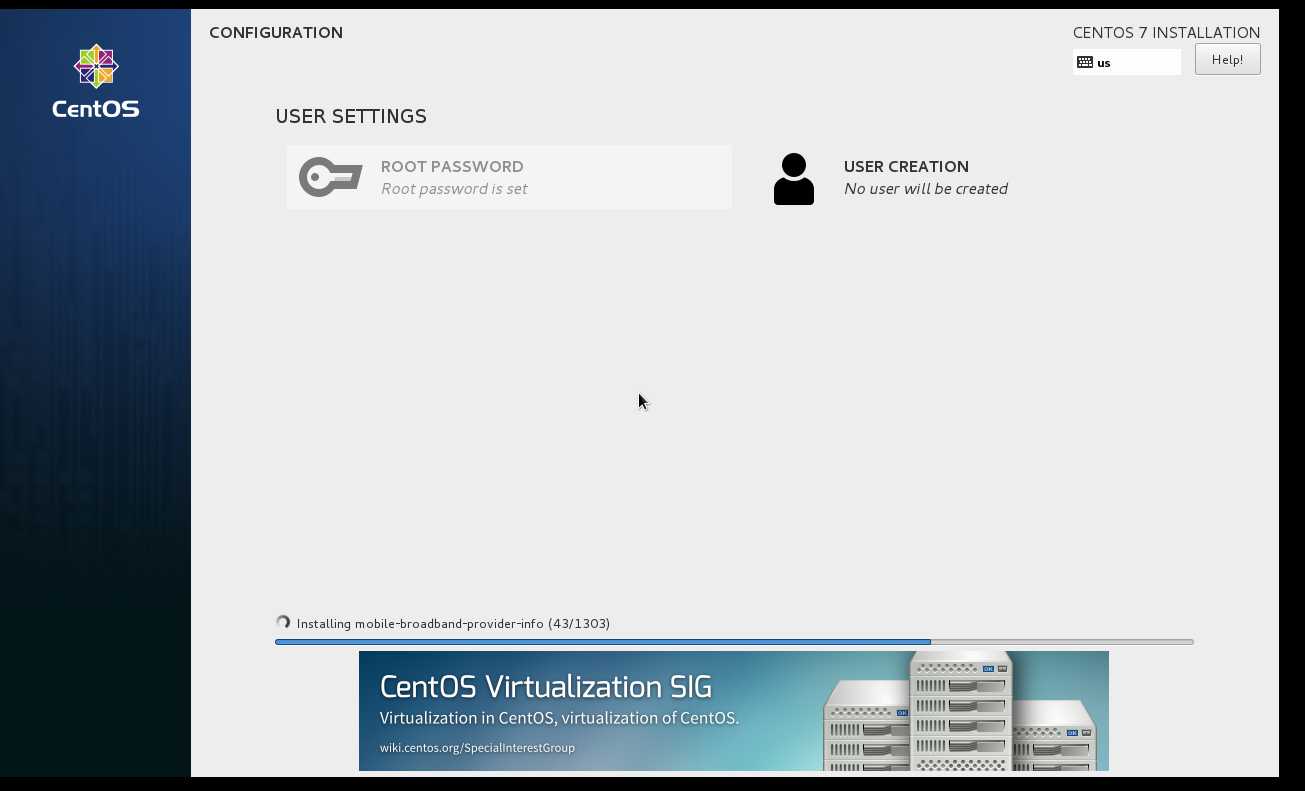Open the Help! button
The image size is (1305, 791).
(1227, 59)
